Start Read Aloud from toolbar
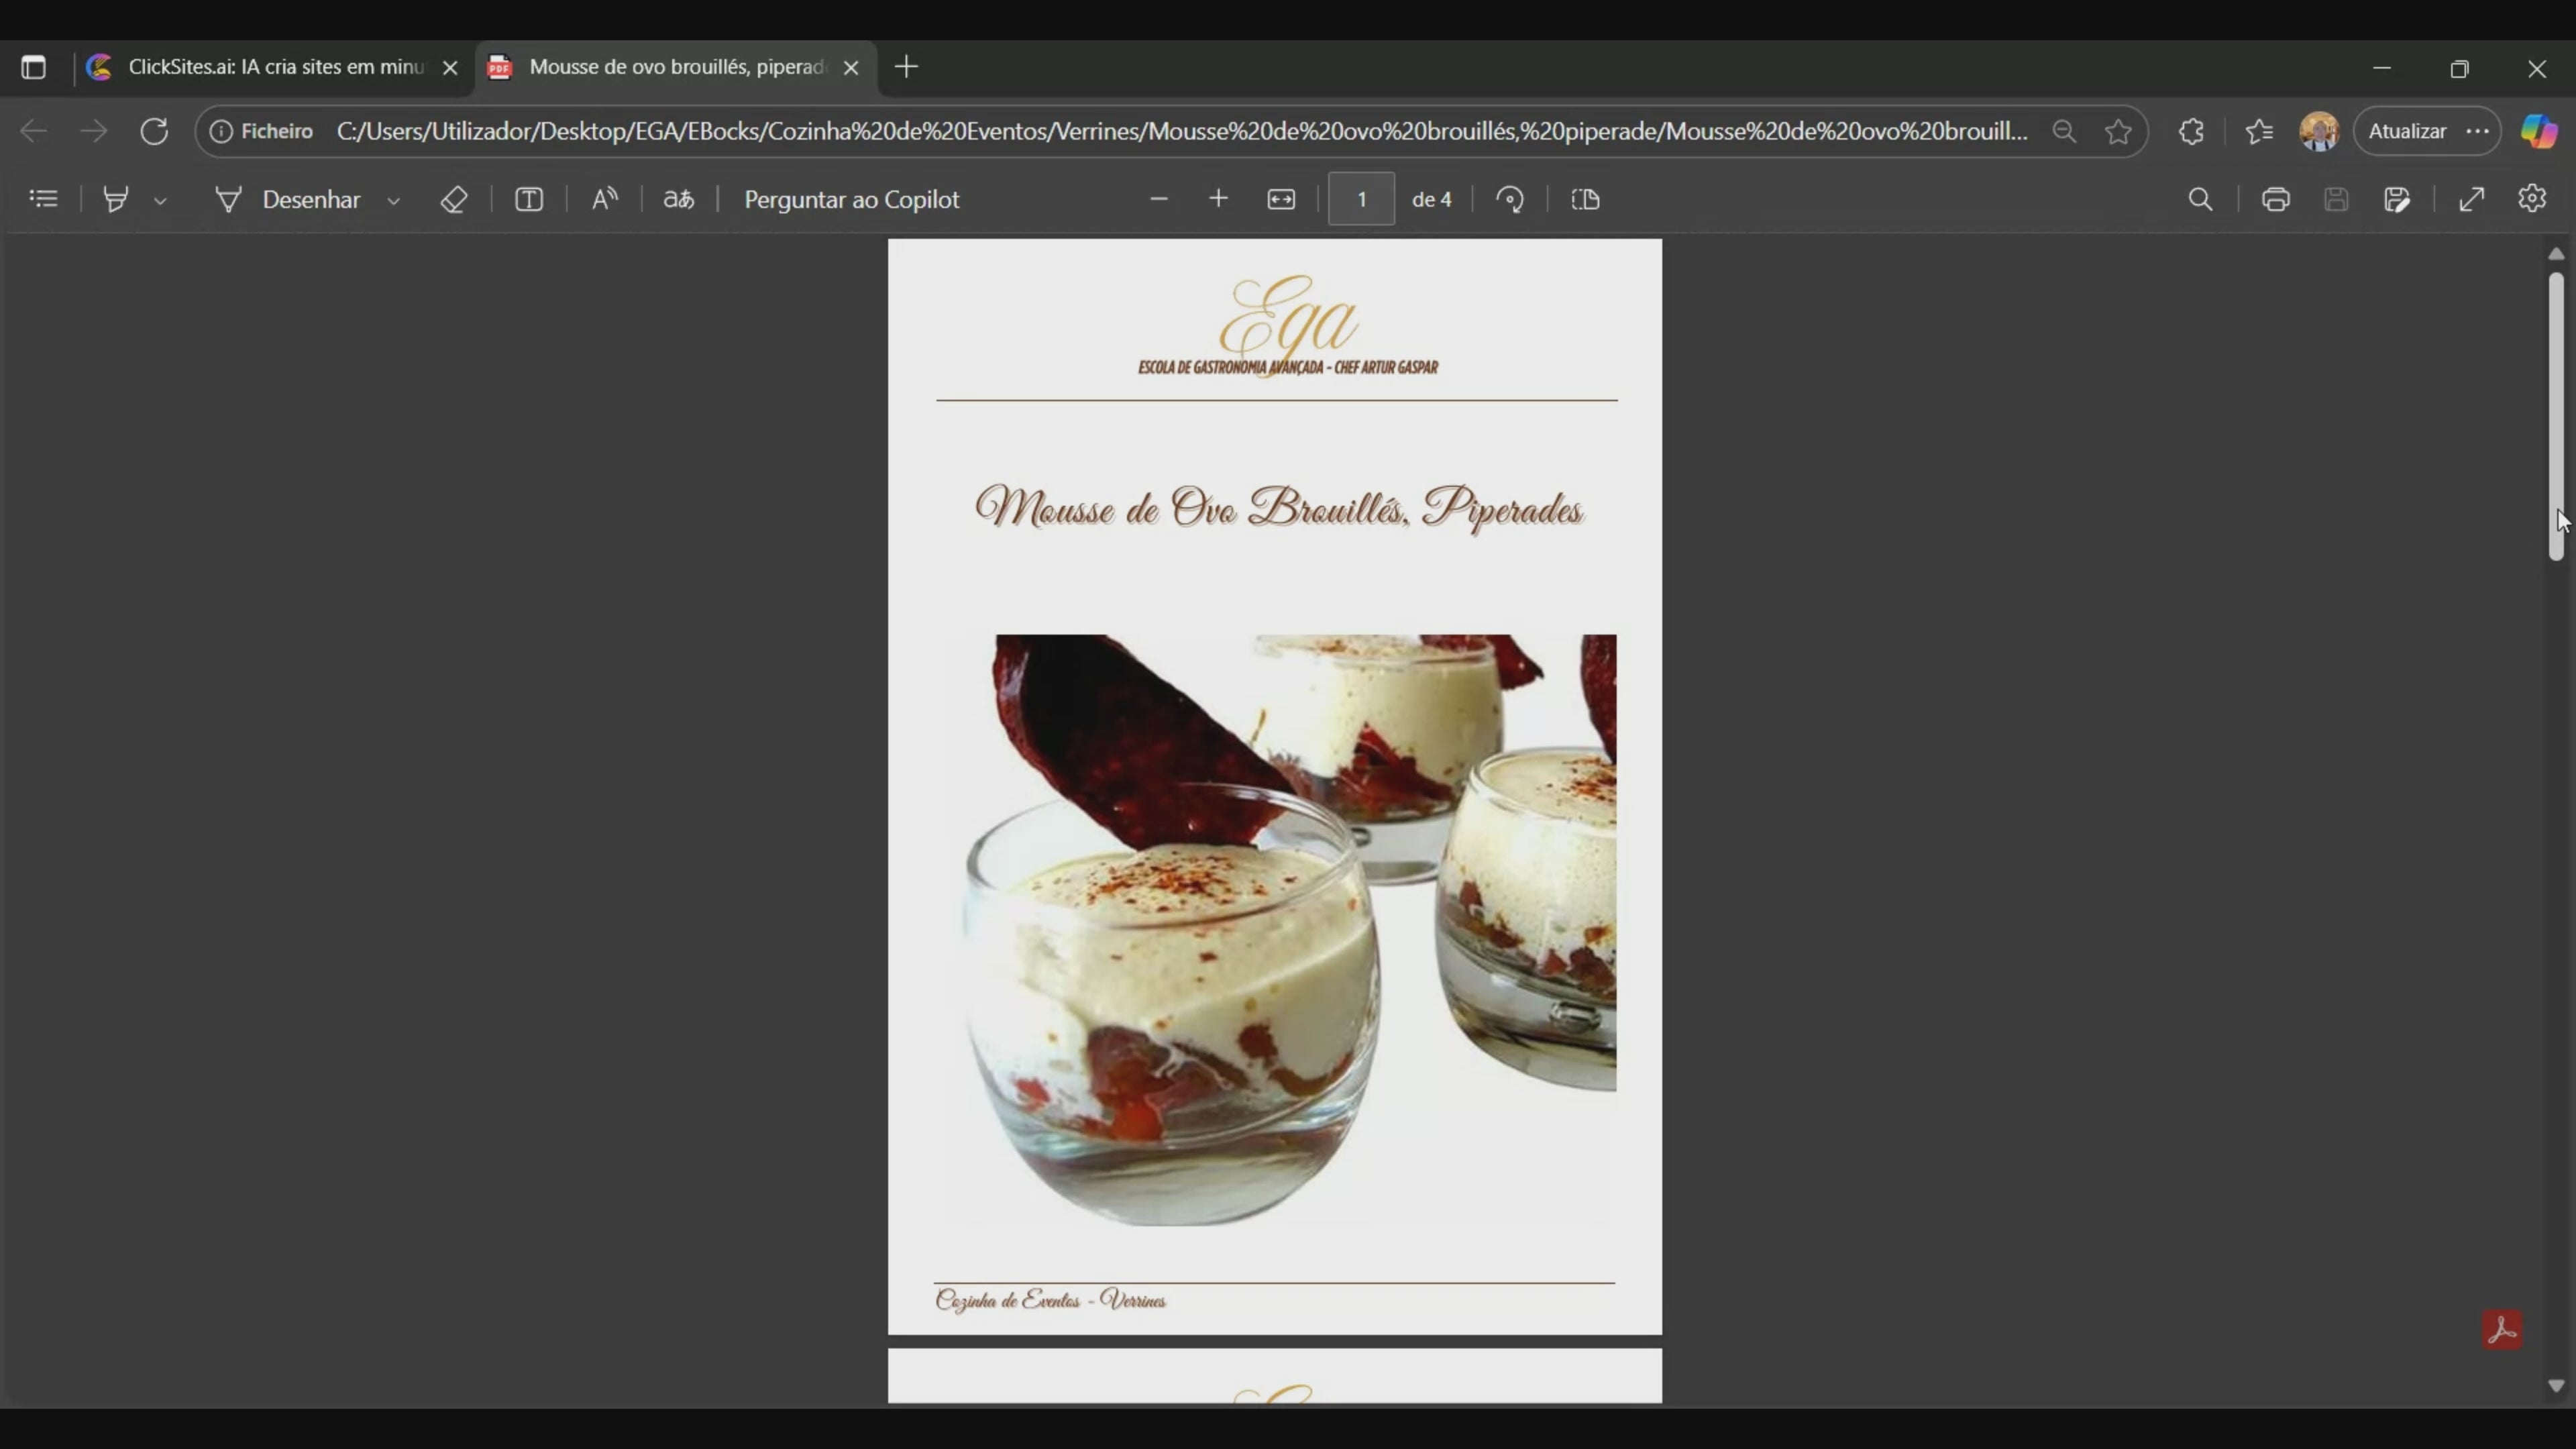 click(605, 199)
